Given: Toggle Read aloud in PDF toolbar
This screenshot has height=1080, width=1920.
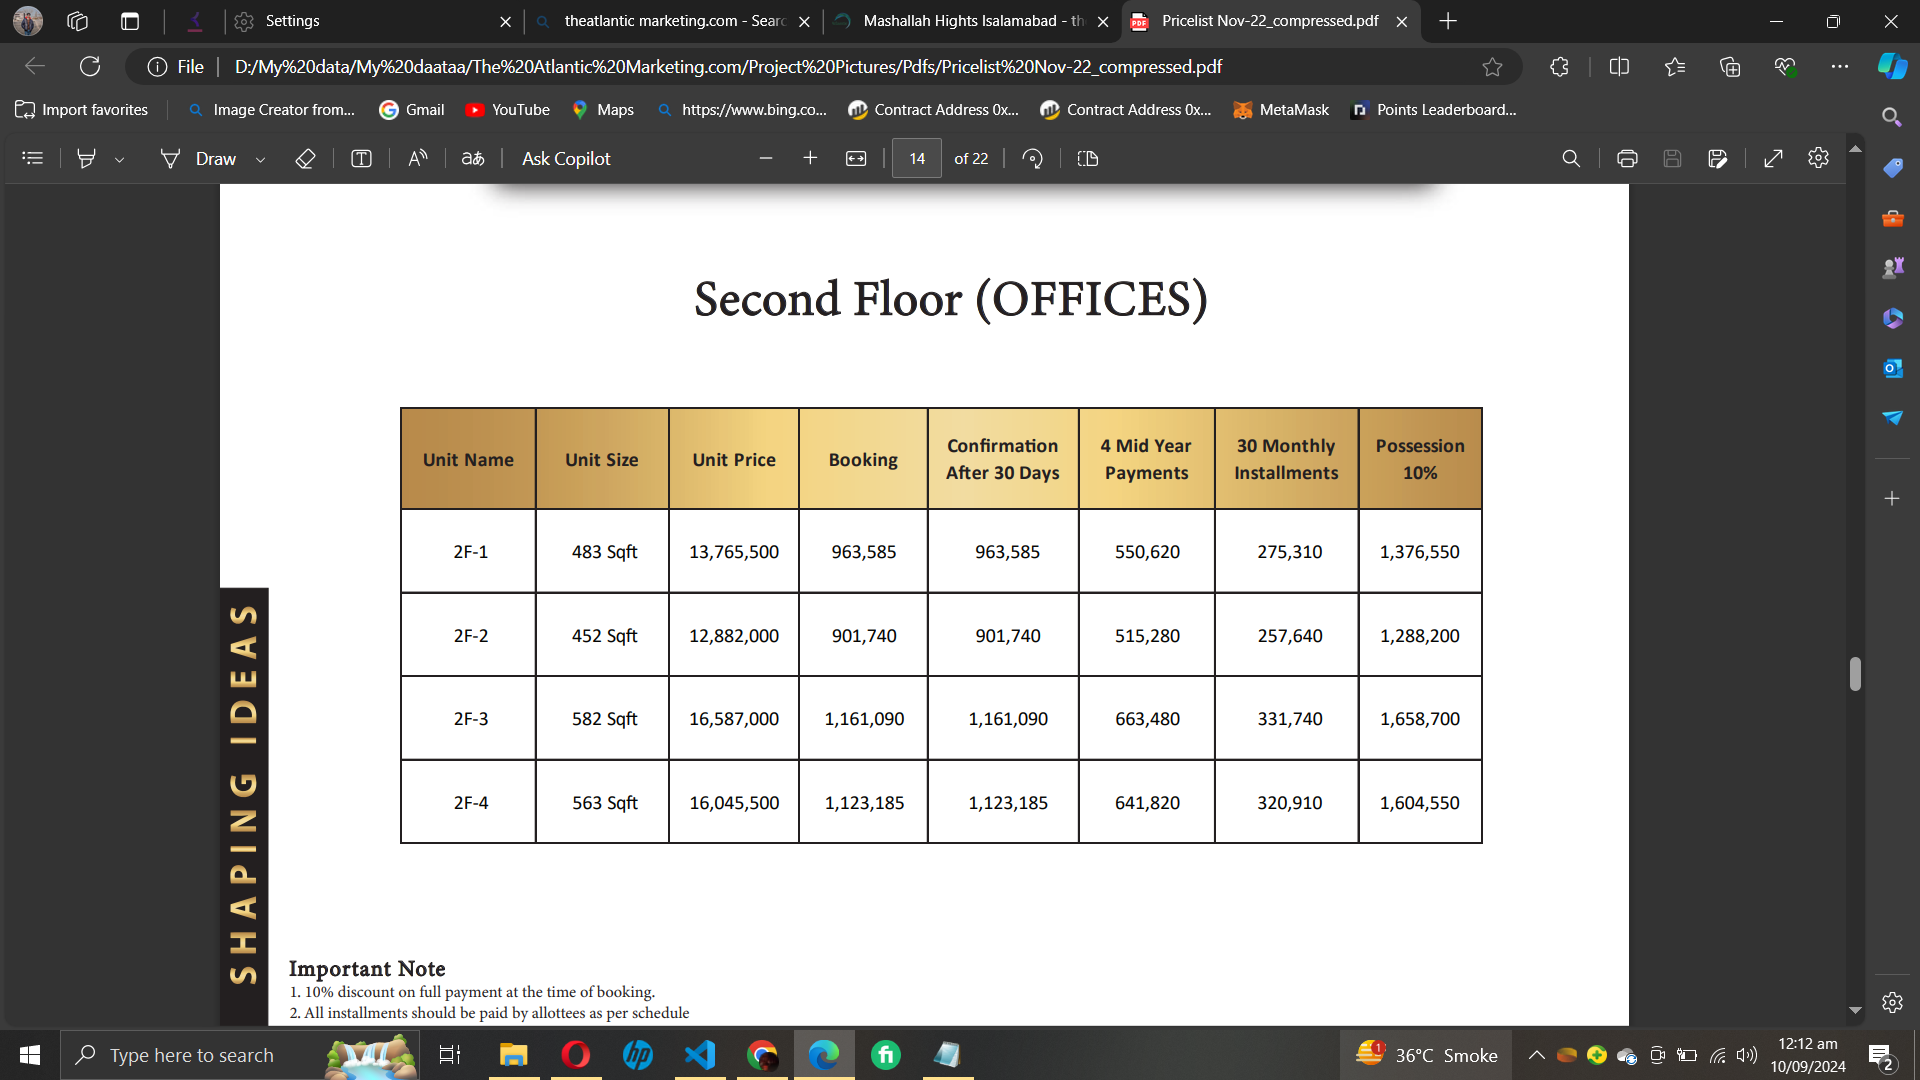Looking at the screenshot, I should [418, 158].
